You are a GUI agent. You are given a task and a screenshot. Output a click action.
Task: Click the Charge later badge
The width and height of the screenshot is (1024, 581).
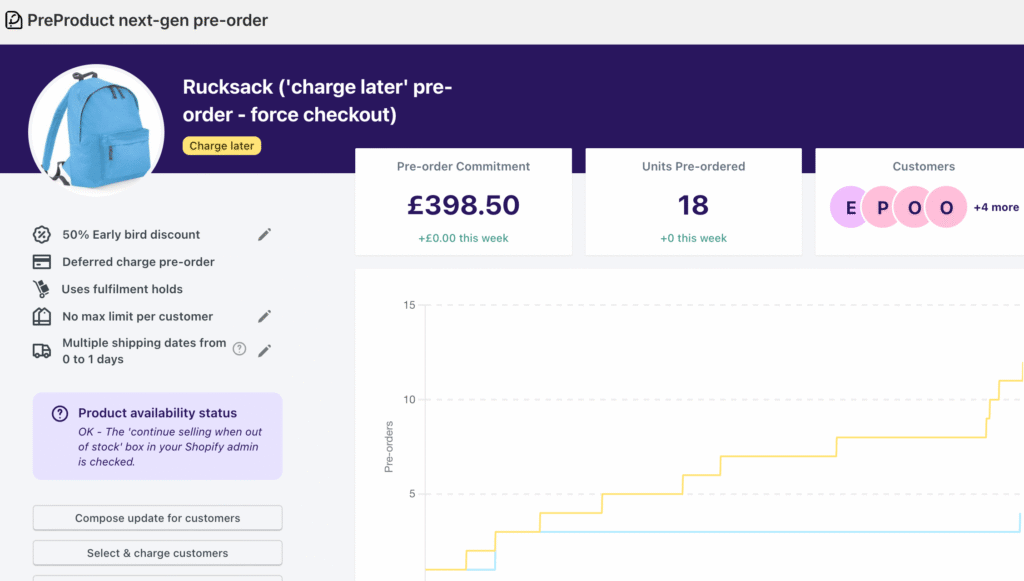(x=222, y=146)
